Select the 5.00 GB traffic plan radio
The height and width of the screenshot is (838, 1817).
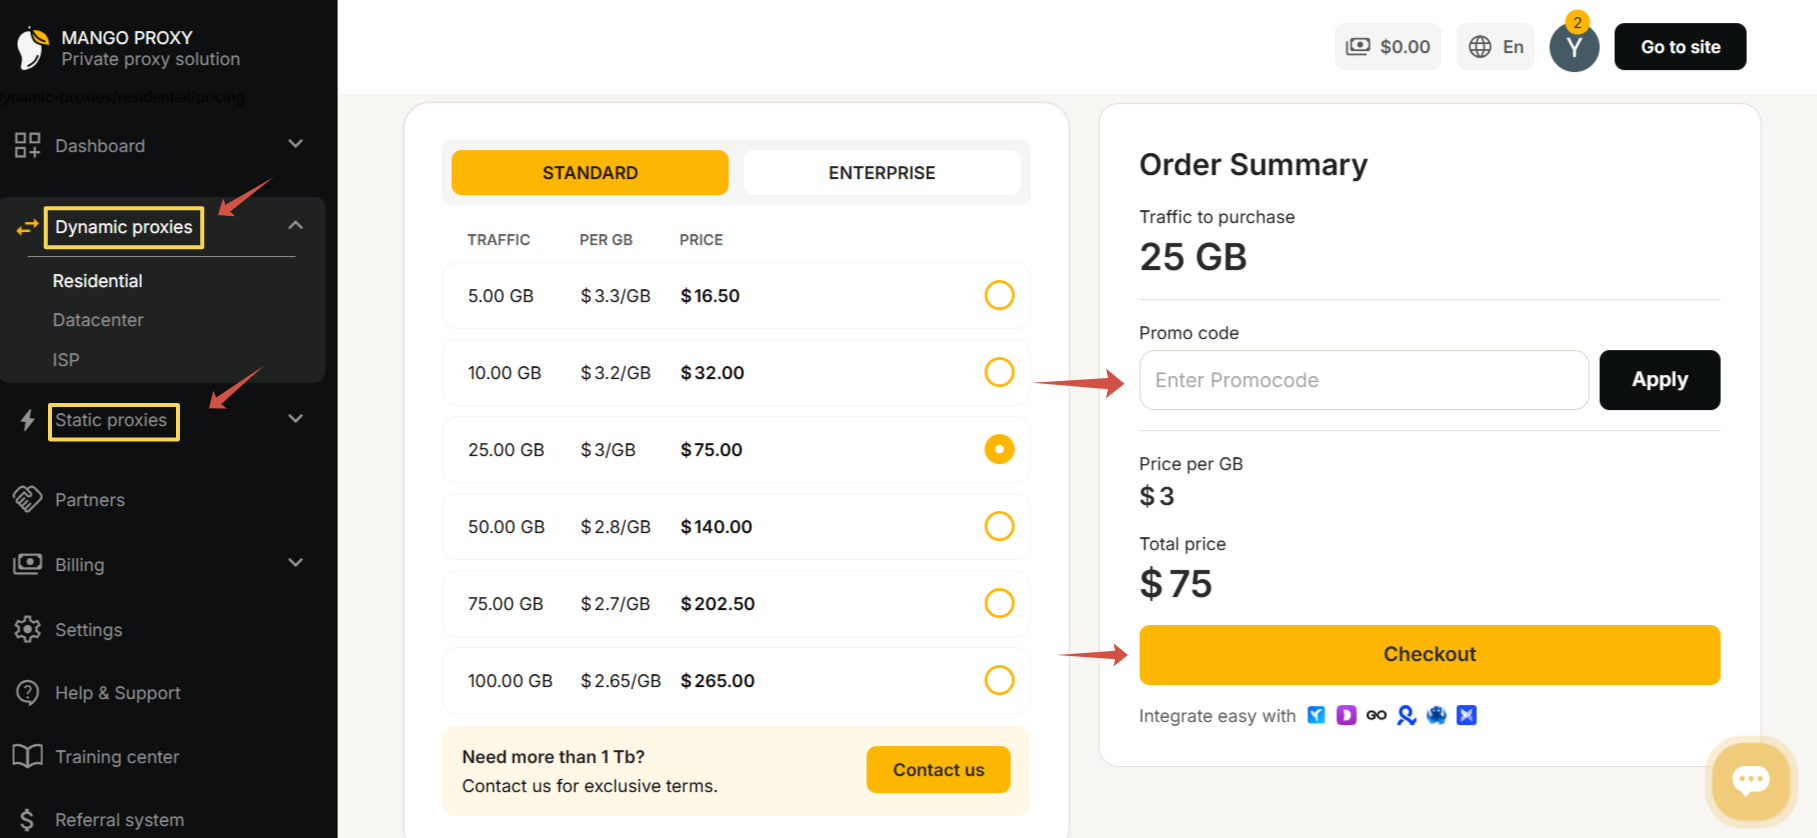(999, 295)
